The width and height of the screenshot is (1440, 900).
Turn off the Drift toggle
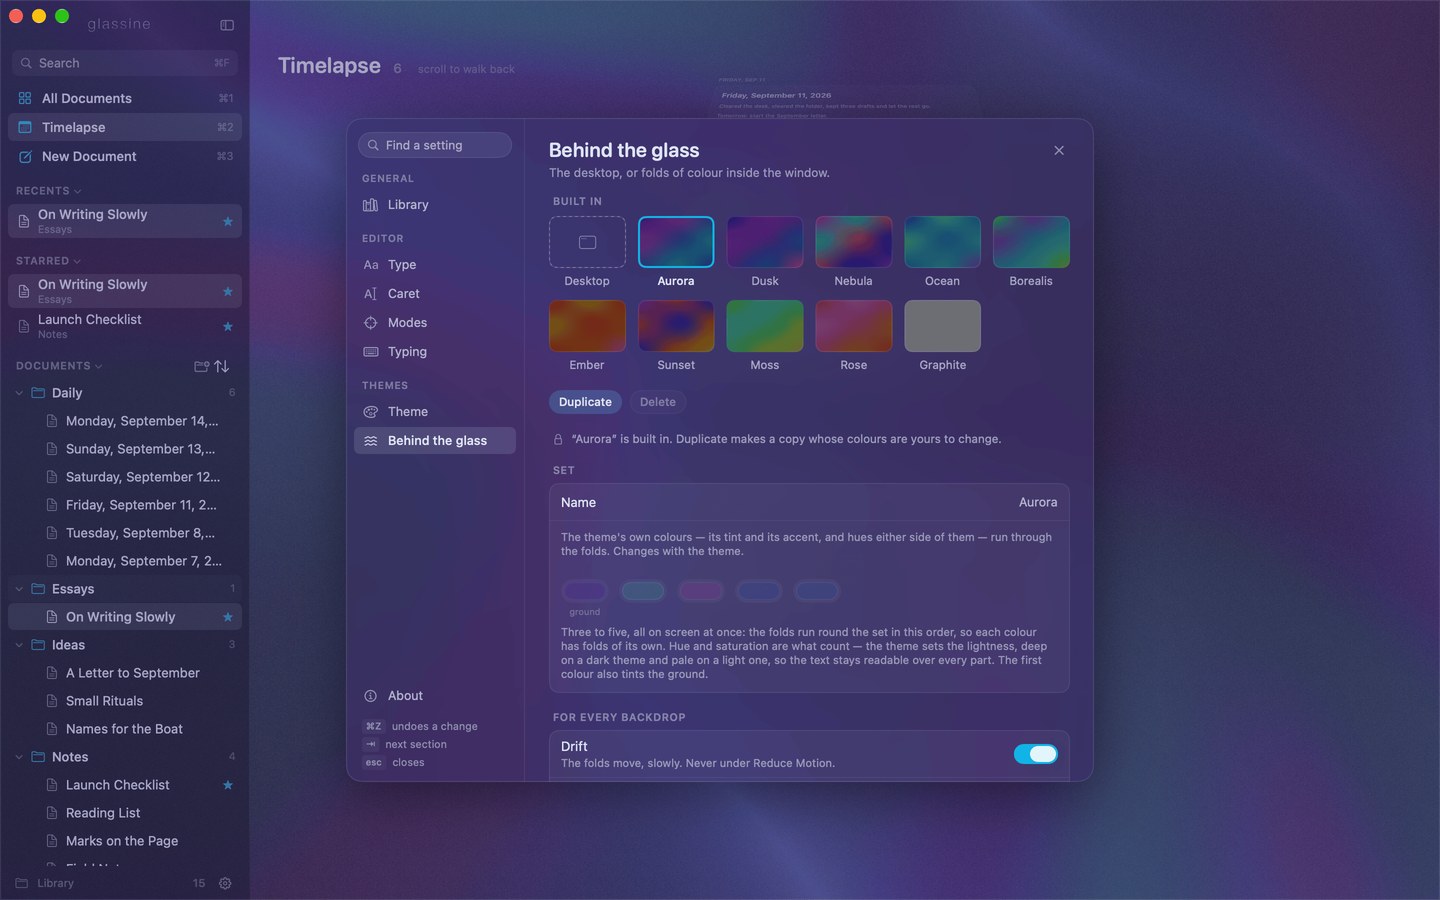pyautogui.click(x=1035, y=754)
